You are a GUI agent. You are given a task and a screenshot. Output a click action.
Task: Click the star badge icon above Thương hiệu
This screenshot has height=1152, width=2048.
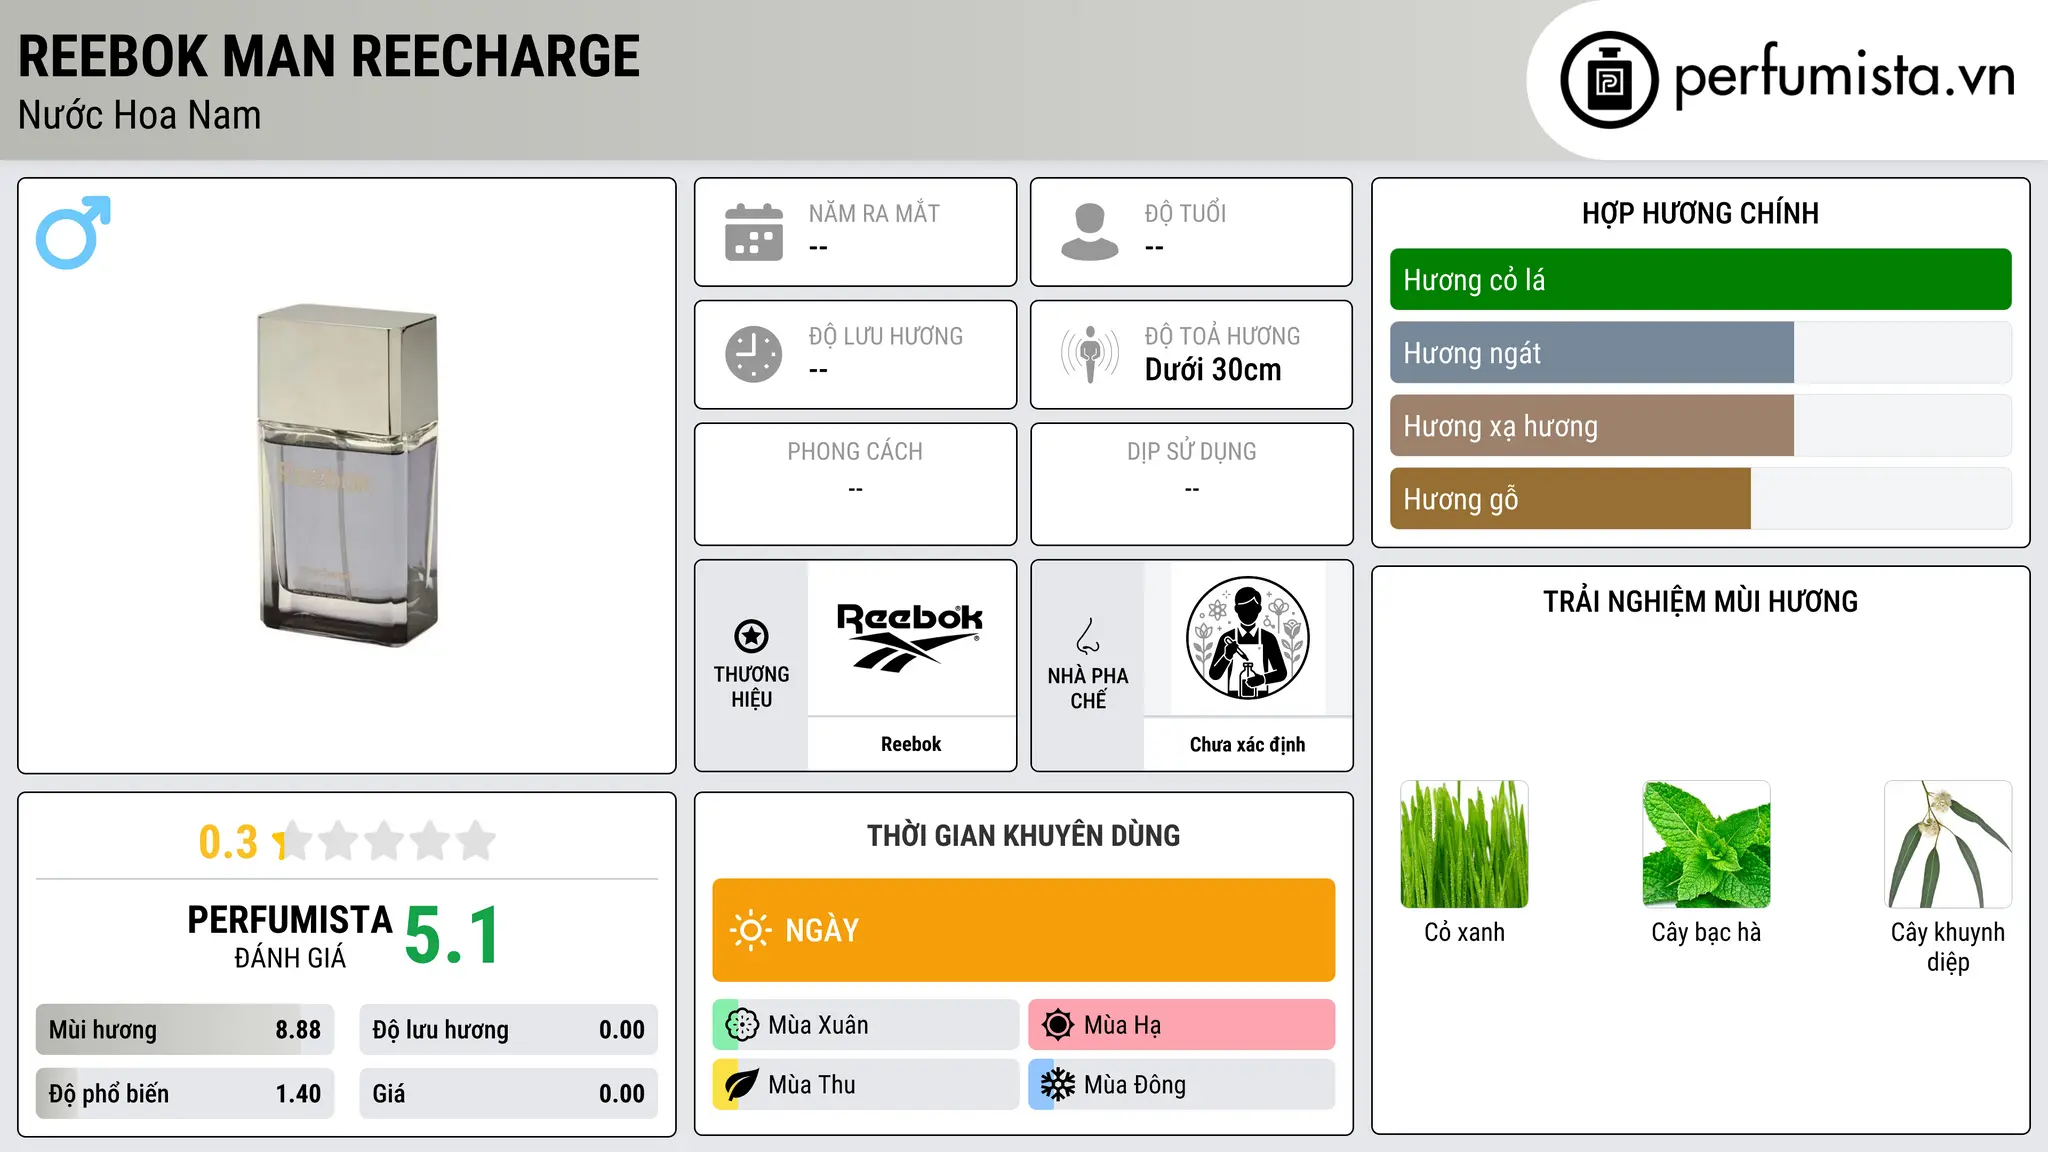tap(751, 636)
